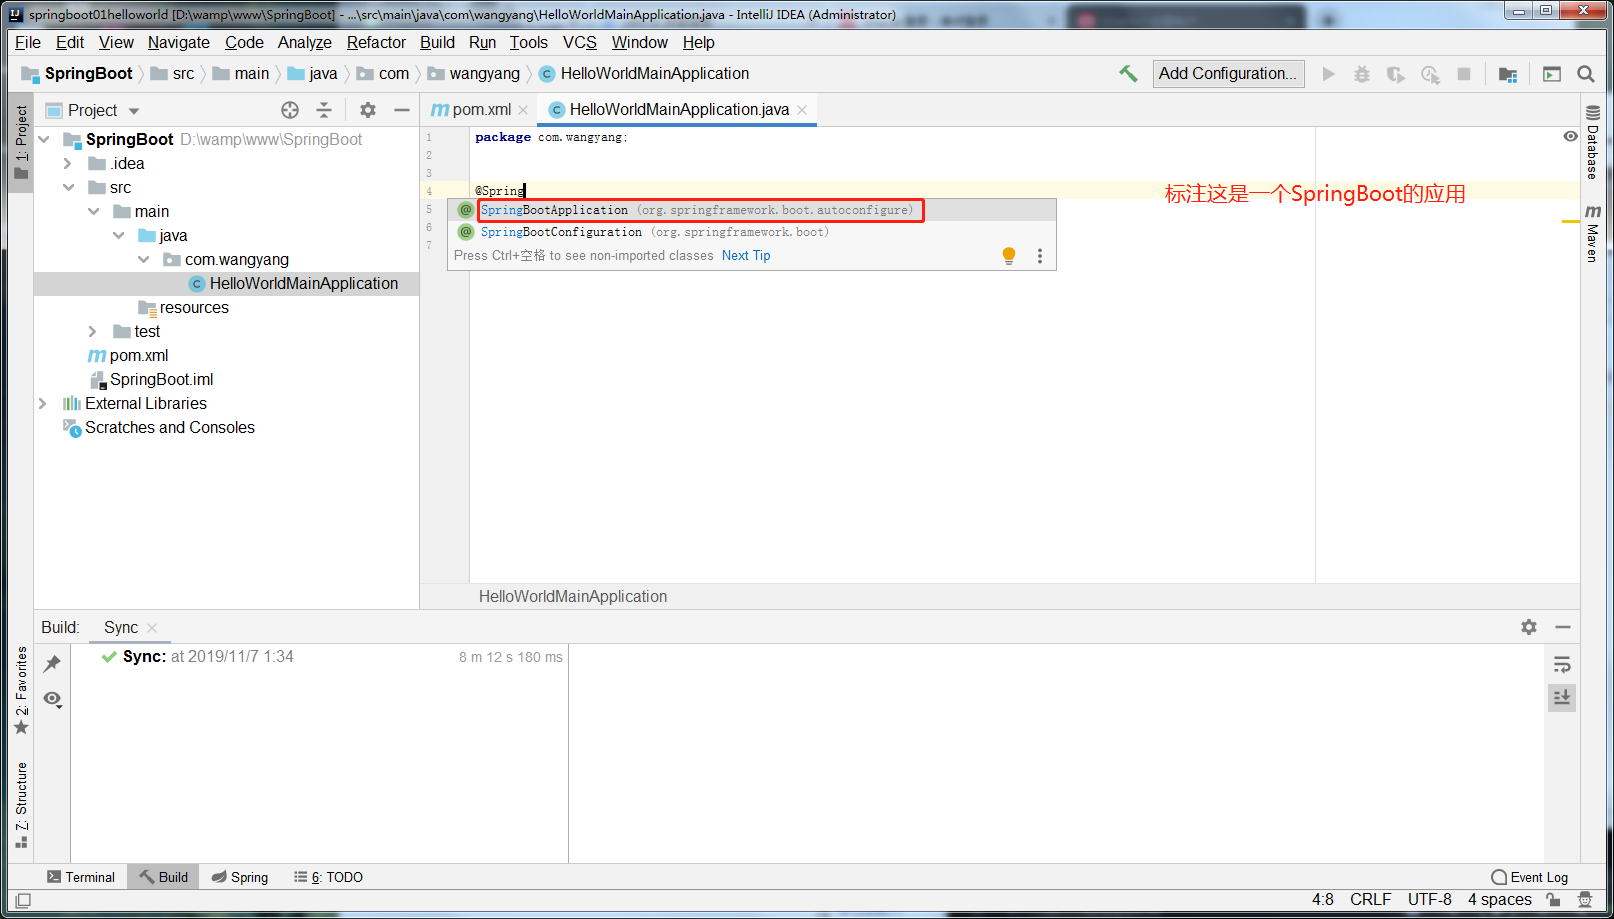1614x919 pixels.
Task: Click the locate target icon in Project panel
Action: [x=290, y=110]
